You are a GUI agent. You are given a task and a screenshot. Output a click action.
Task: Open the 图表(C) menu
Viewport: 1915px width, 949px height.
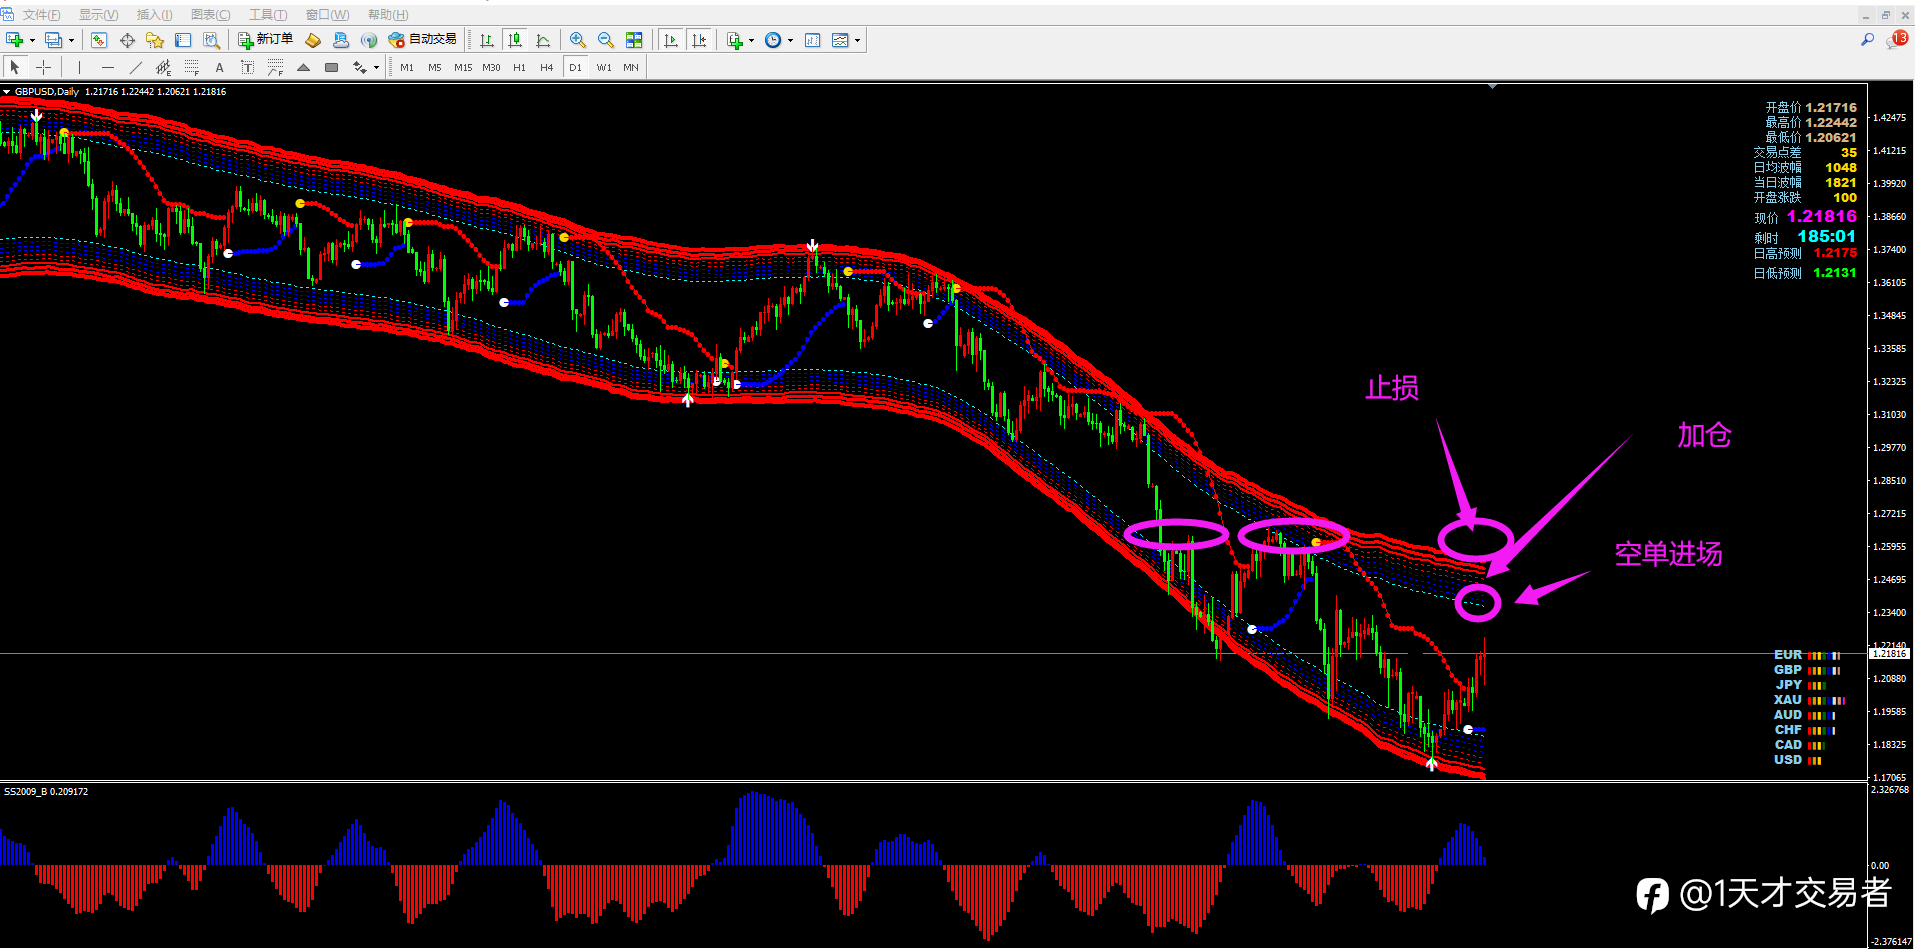(210, 15)
